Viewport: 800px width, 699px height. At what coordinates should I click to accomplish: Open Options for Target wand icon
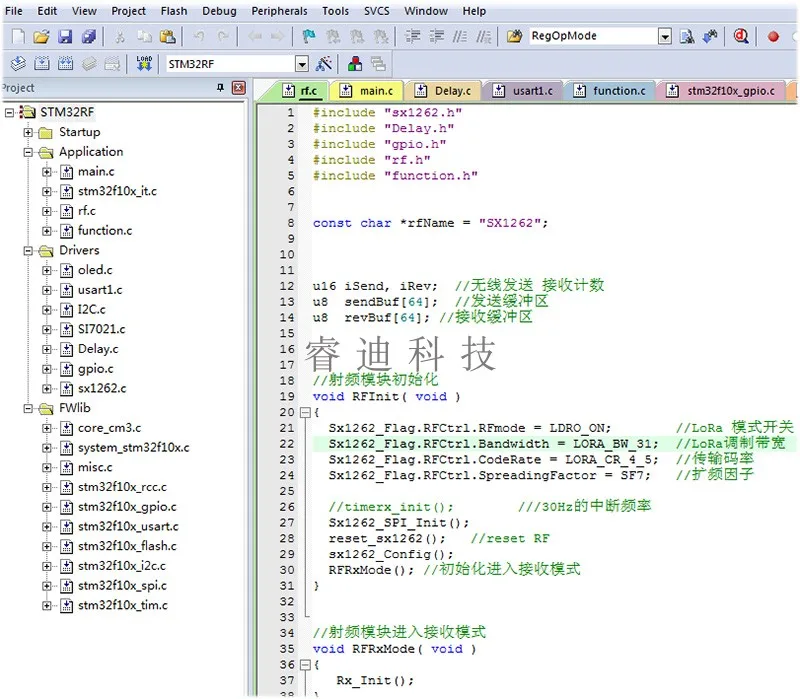tap(323, 63)
